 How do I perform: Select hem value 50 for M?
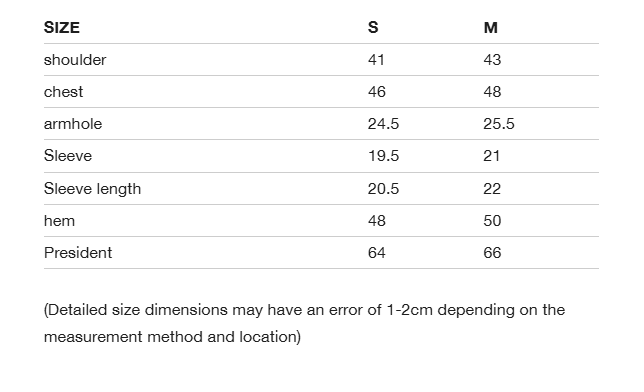pos(492,221)
